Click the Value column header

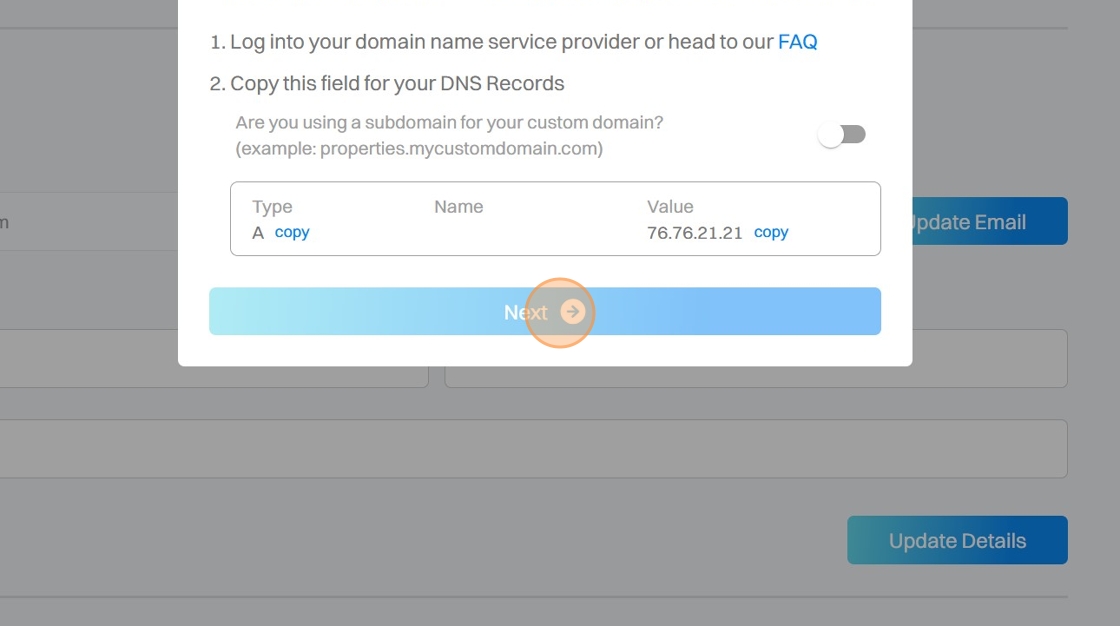(x=670, y=207)
